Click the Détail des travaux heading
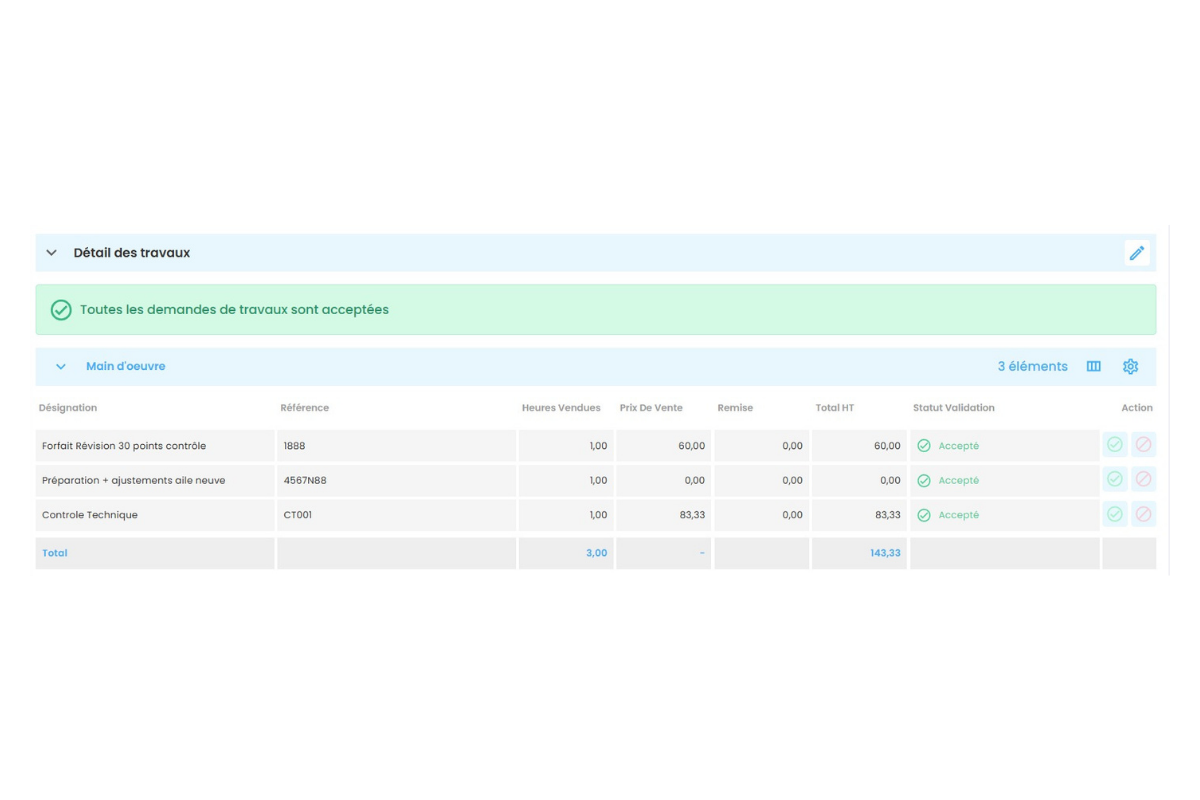Screen dimensions: 1200x800 coord(132,253)
